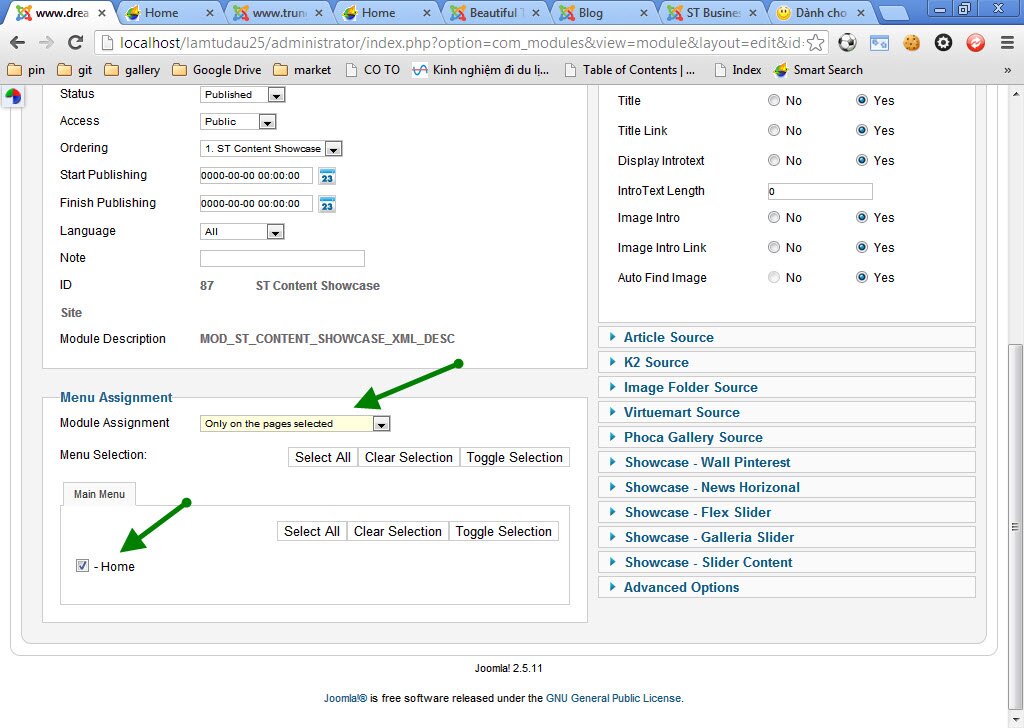Check the Home menu item checkbox
Viewport: 1024px width, 728px height.
tap(82, 565)
